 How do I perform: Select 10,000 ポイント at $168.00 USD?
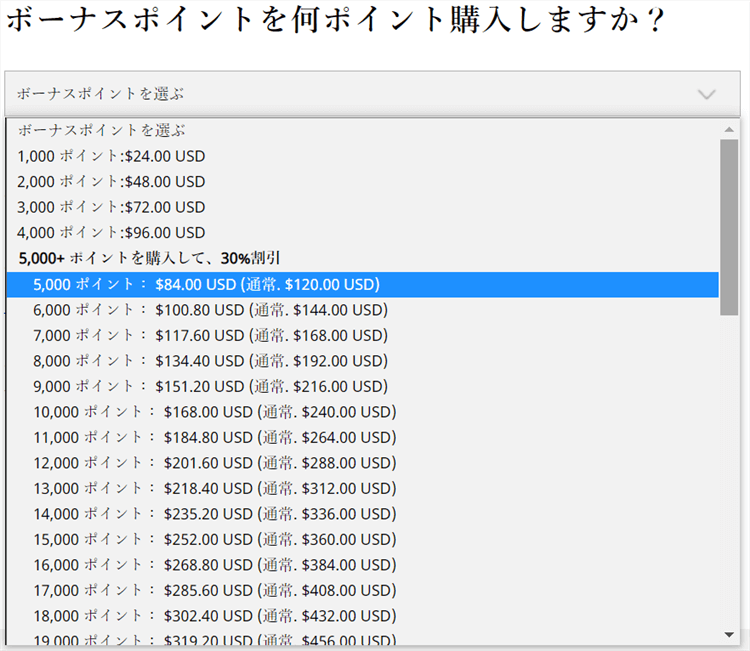[214, 412]
